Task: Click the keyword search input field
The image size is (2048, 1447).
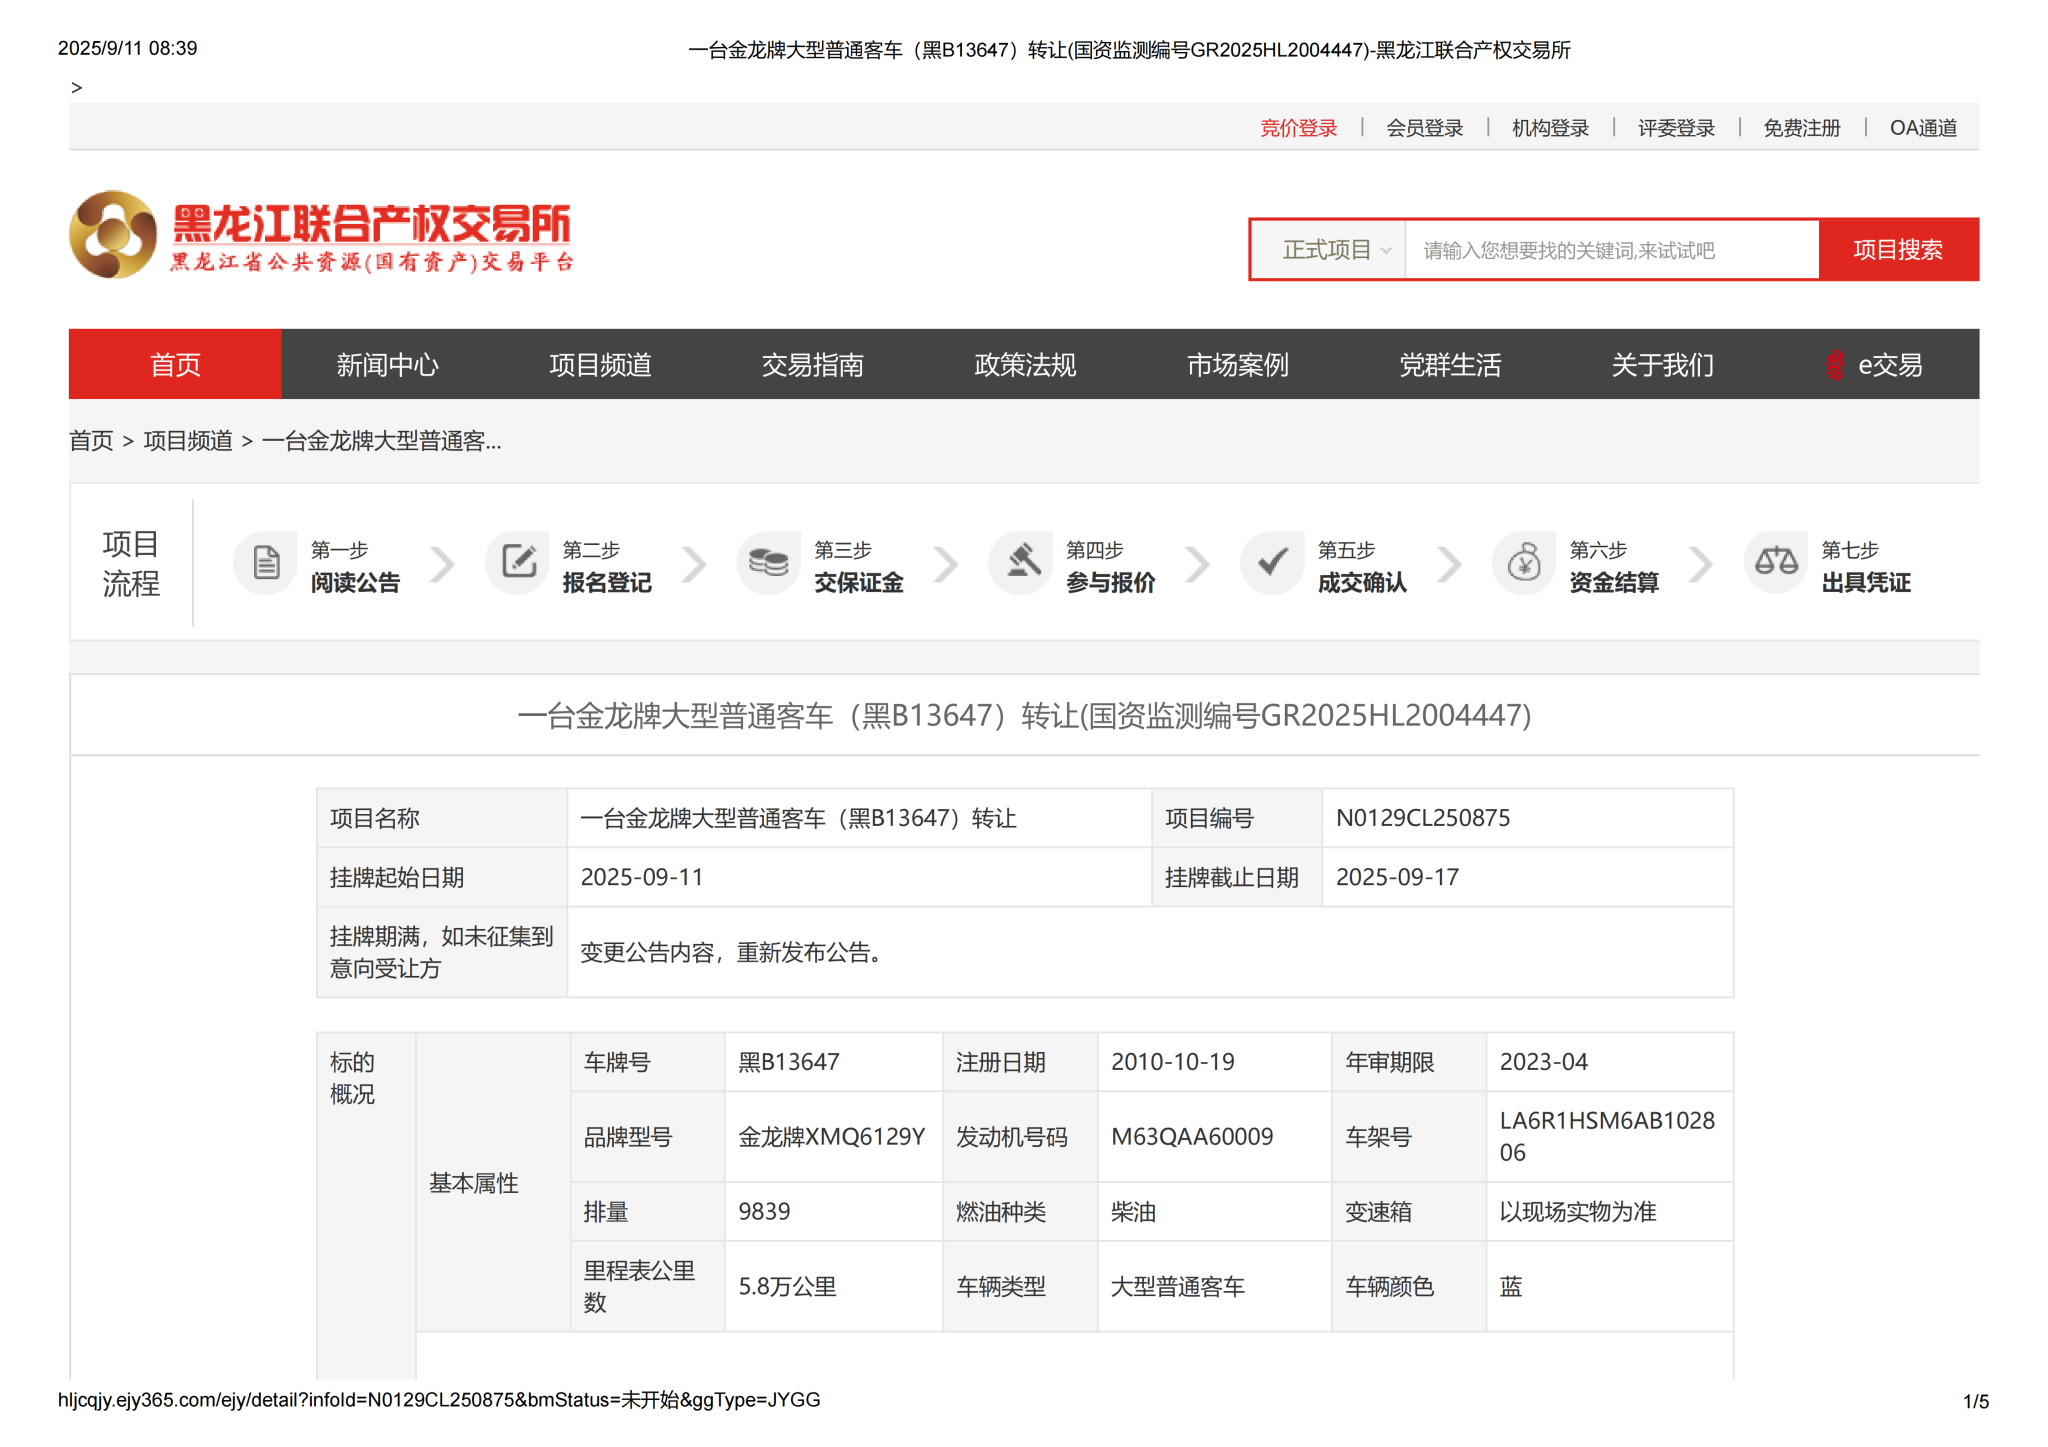Action: [x=1610, y=250]
